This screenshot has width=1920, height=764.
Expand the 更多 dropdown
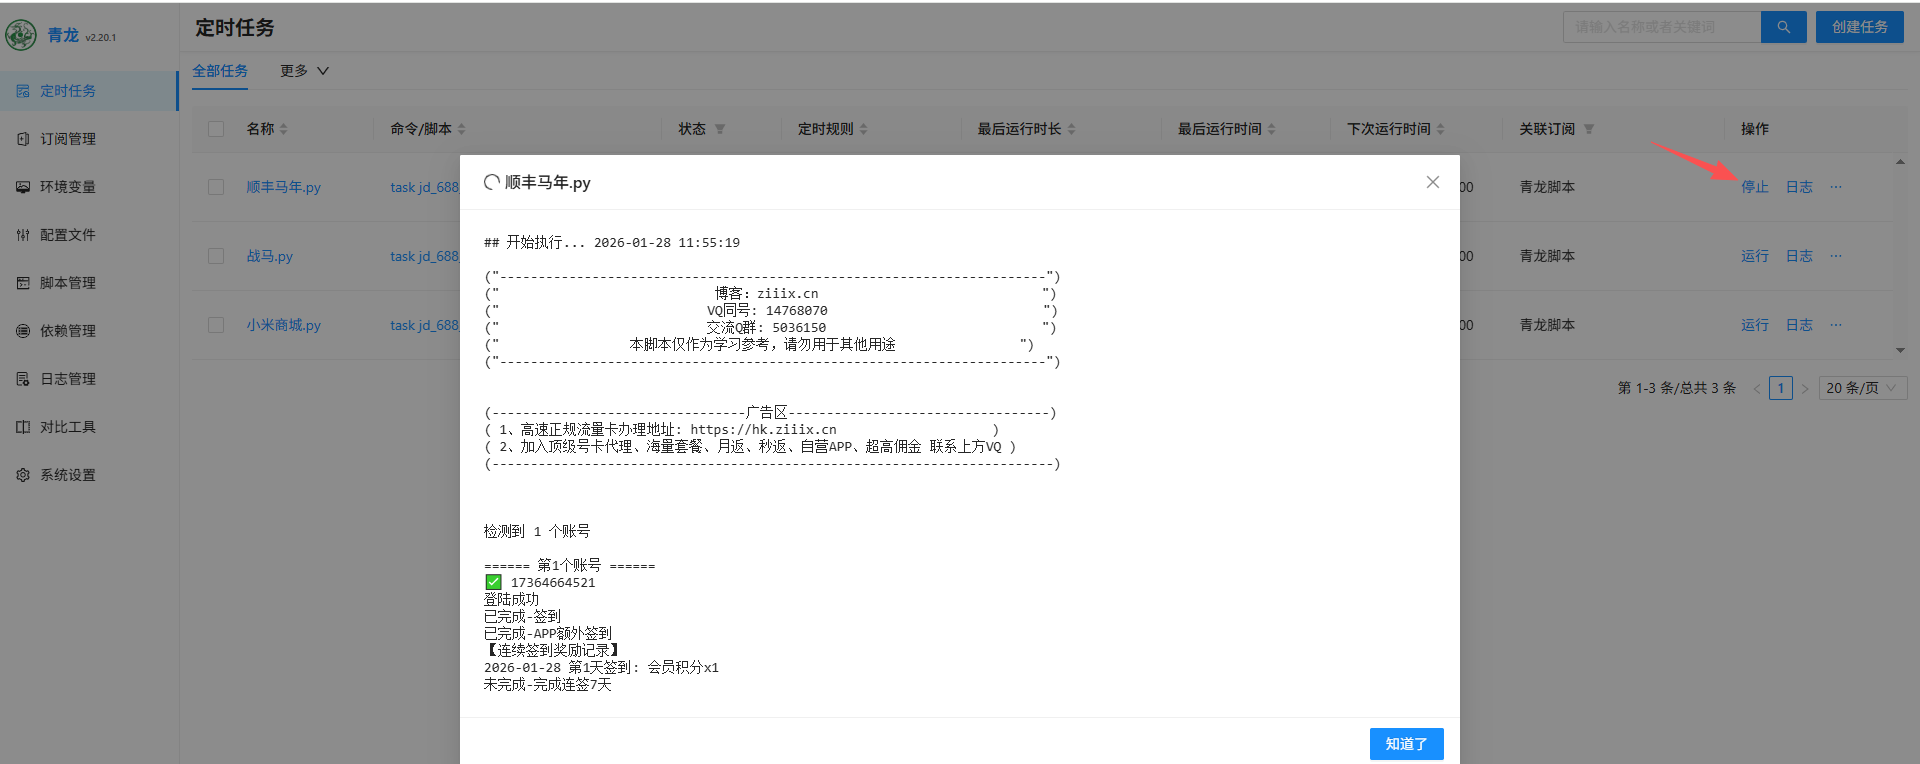click(x=304, y=71)
